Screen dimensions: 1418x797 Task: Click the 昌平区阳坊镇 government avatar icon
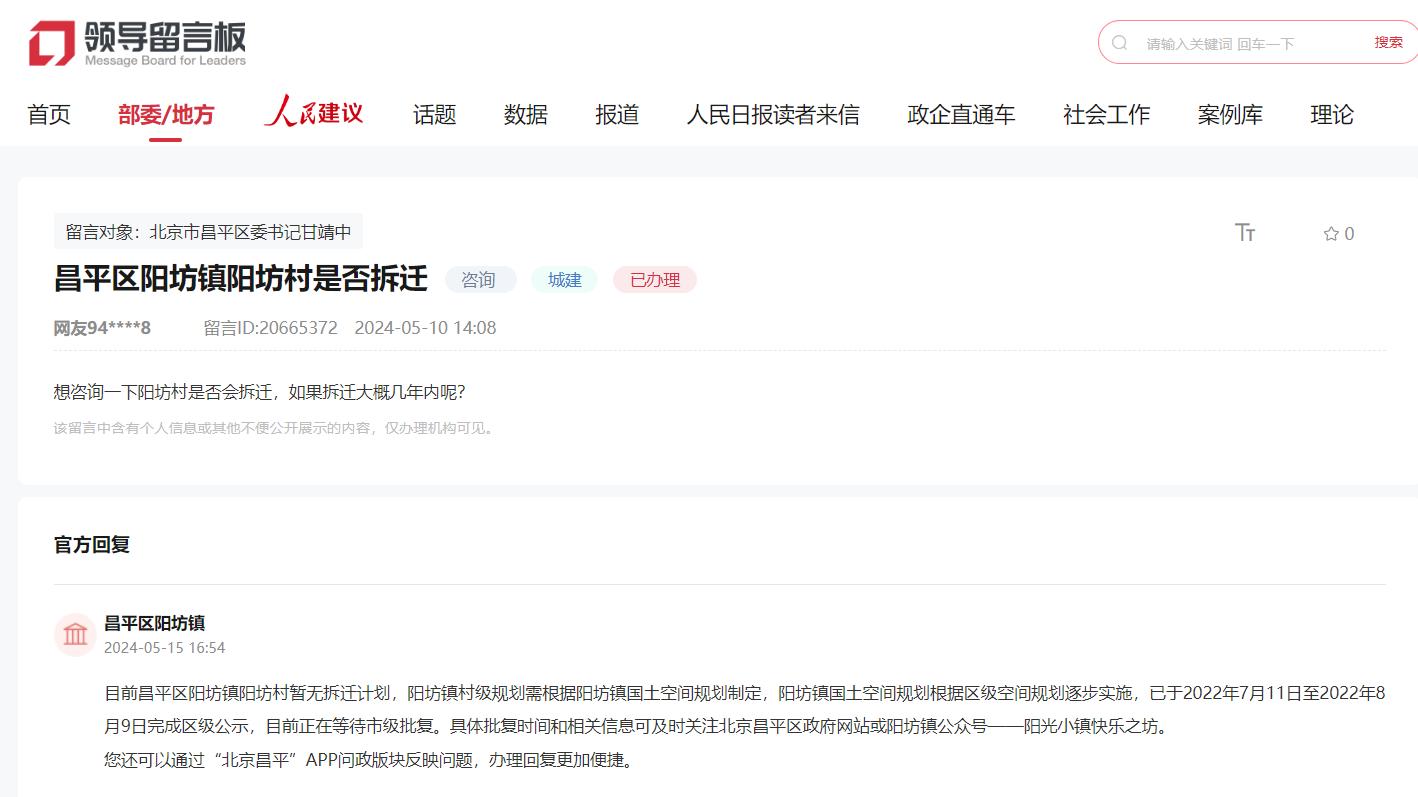(x=75, y=634)
